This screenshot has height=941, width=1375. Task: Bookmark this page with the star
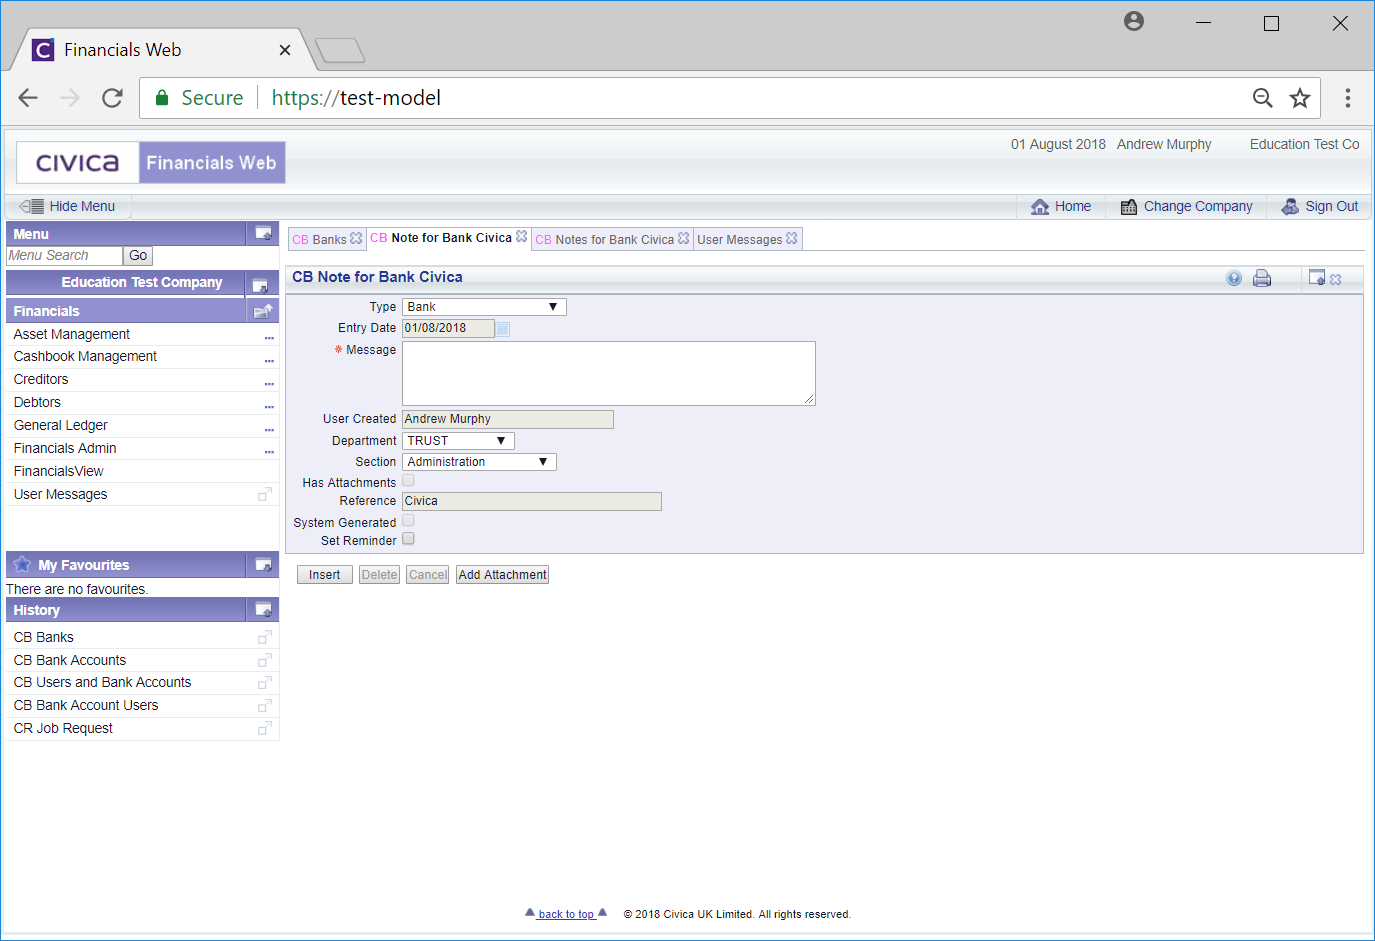click(1300, 98)
